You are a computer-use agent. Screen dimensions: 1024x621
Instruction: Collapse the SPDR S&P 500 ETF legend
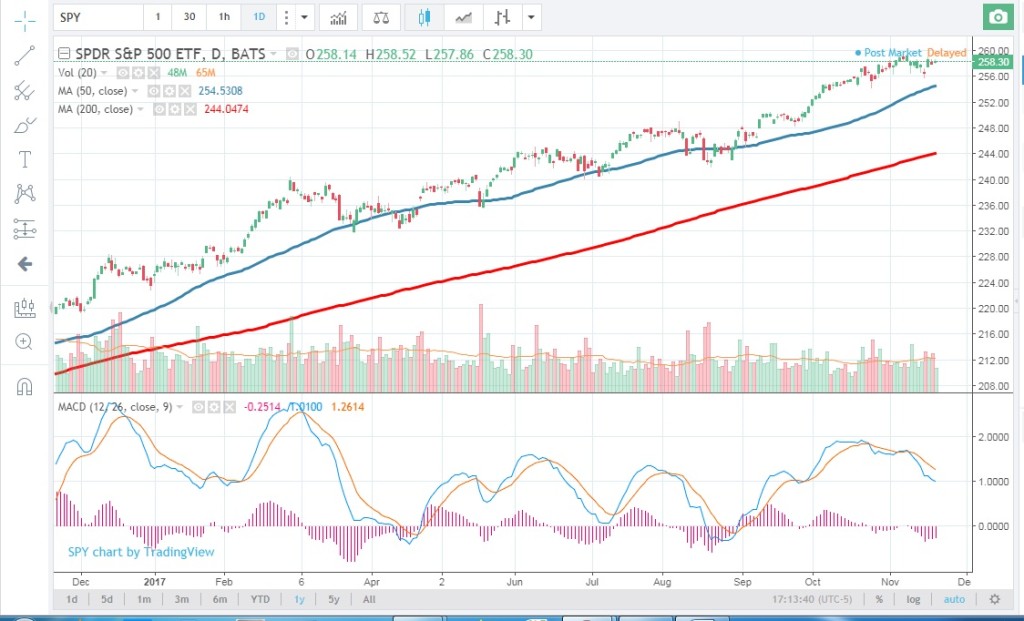tap(65, 53)
